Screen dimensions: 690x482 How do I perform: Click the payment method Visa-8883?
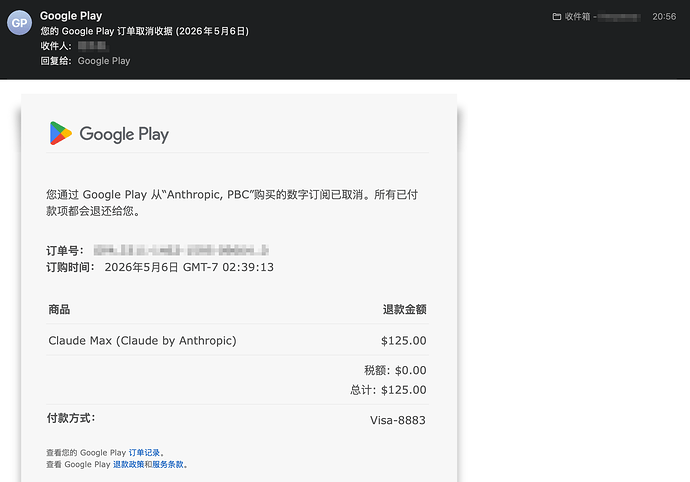(398, 420)
